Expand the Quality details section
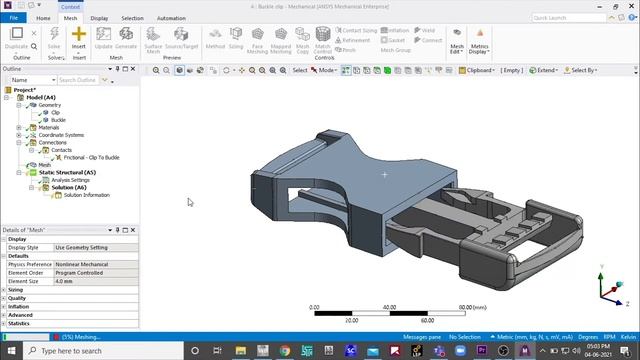 4,298
